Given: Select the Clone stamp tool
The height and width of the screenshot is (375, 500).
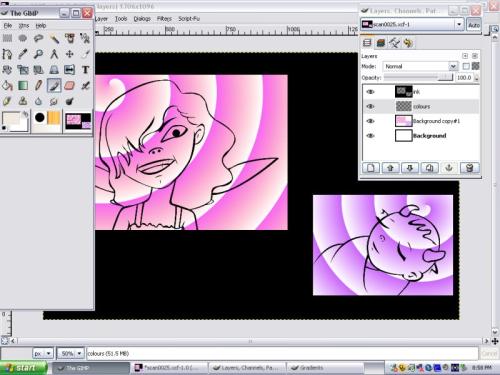Looking at the screenshot, I should click(x=23, y=101).
